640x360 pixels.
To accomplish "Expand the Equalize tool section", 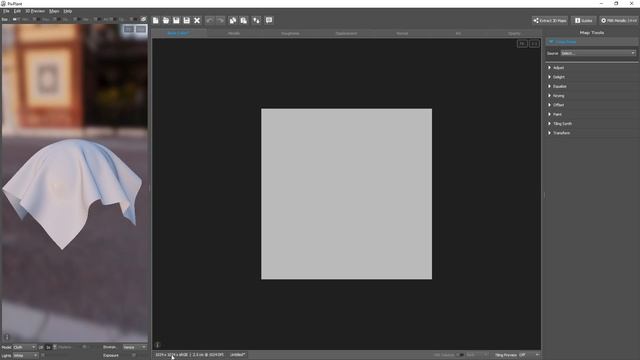I will [x=592, y=87].
